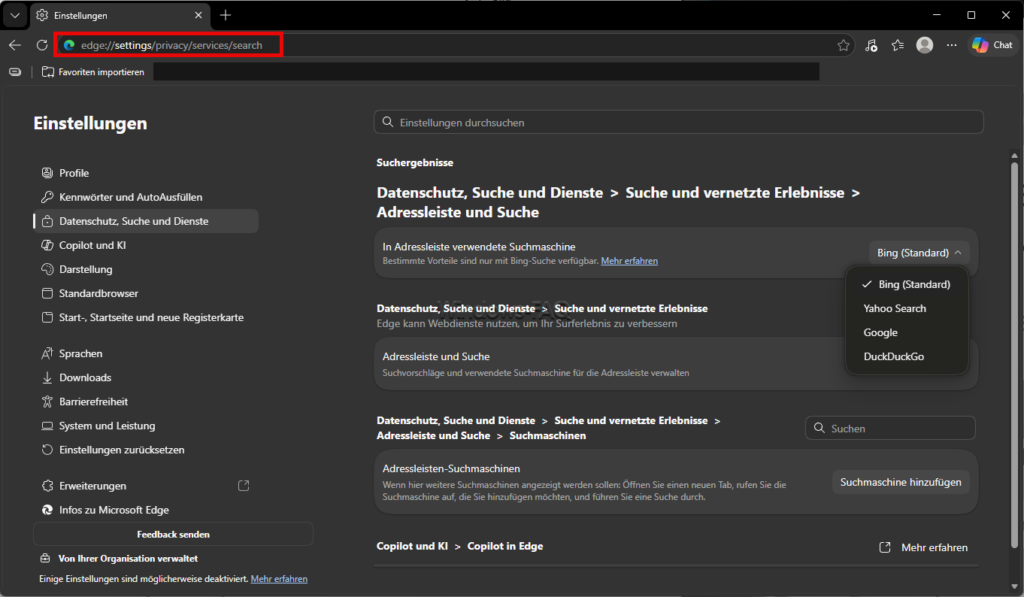1024x597 pixels.
Task: Open Barrierefreiheit settings section
Action: pos(146,402)
